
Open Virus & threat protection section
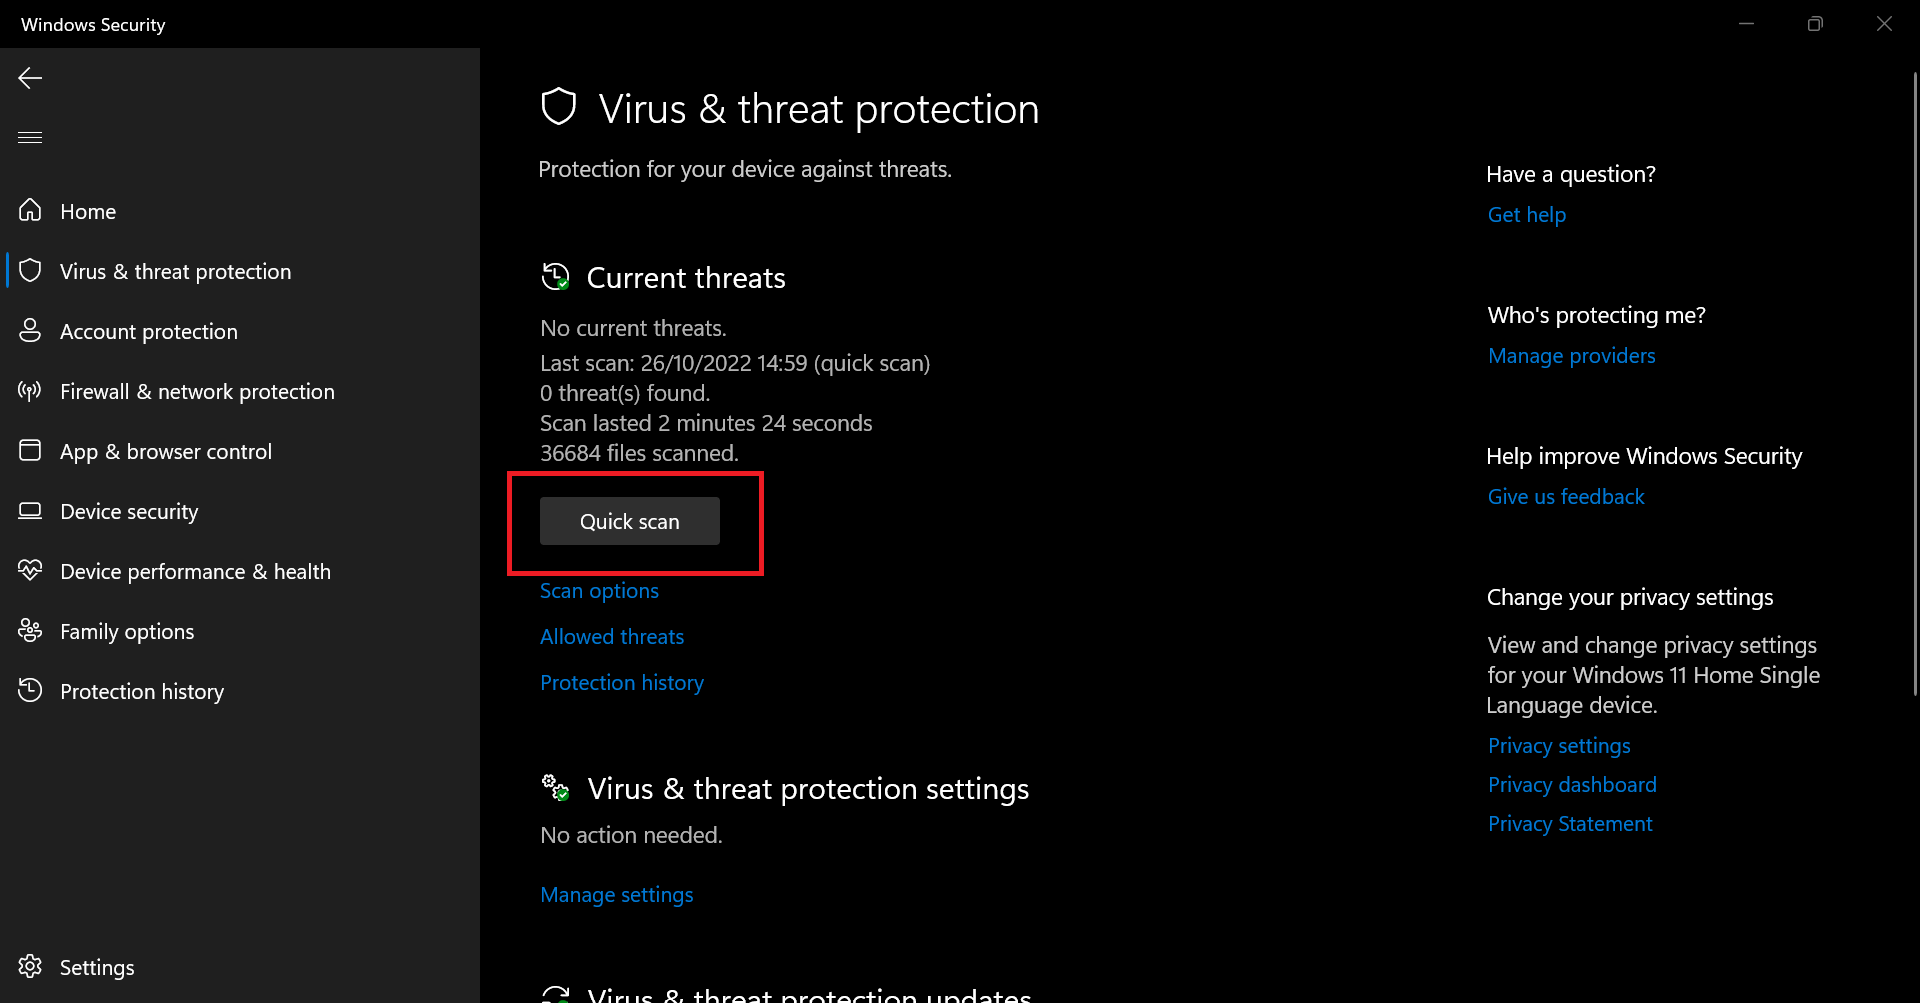175,270
